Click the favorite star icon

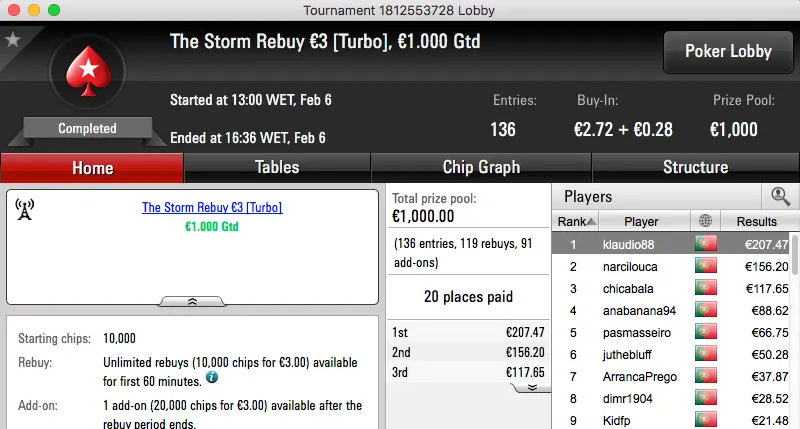coord(13,40)
